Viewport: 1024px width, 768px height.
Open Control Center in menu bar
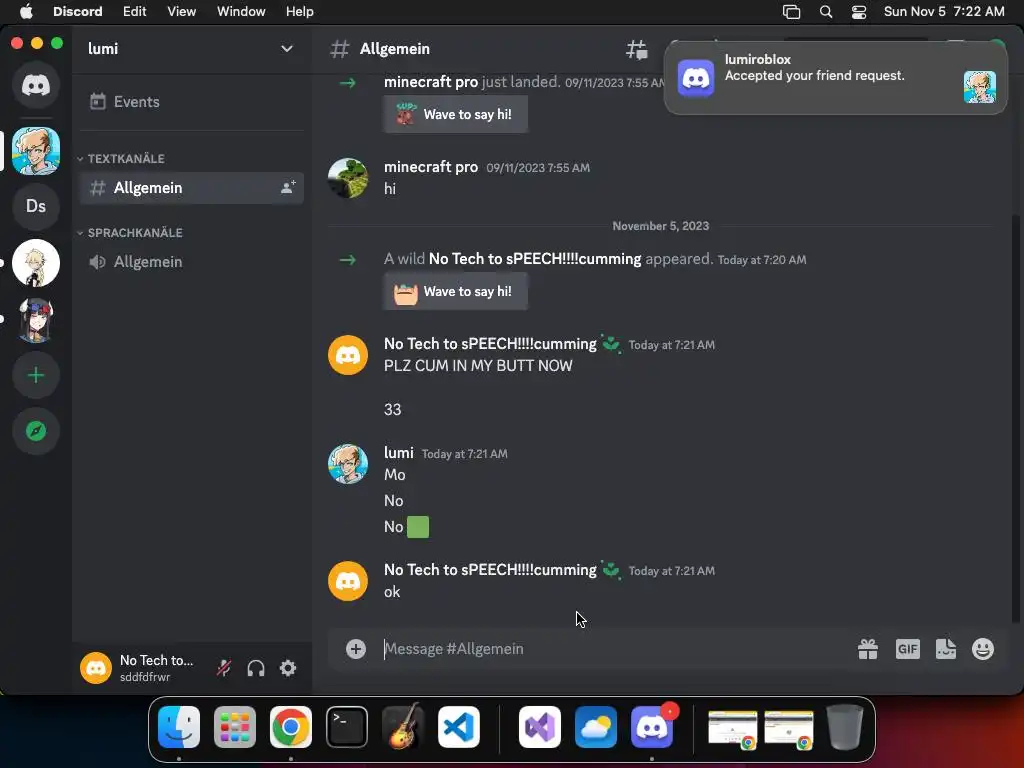click(859, 11)
